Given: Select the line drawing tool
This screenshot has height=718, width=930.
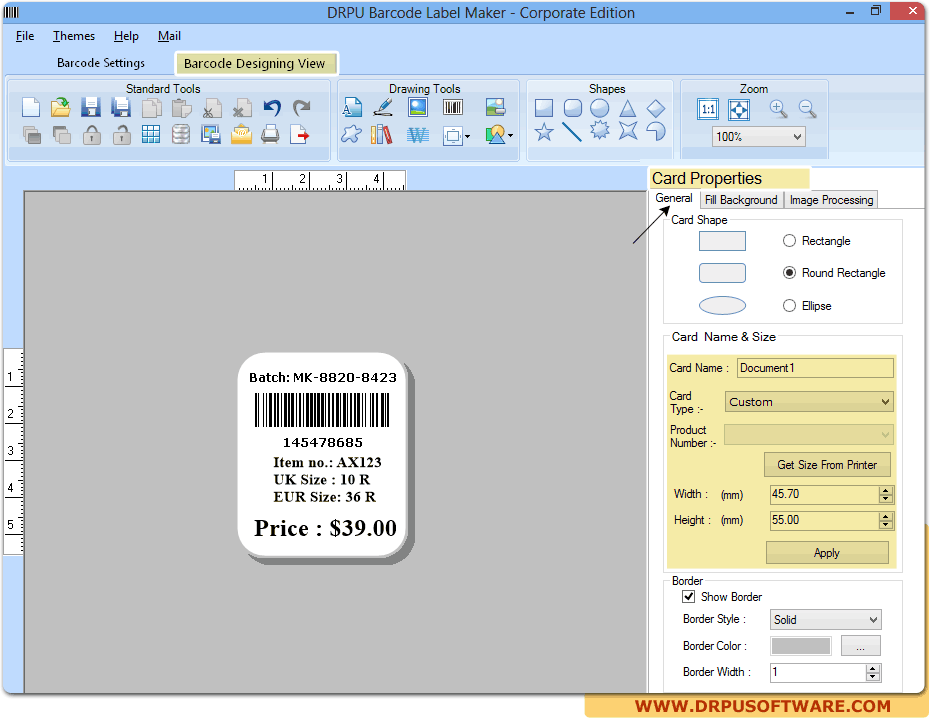Looking at the screenshot, I should pyautogui.click(x=572, y=132).
